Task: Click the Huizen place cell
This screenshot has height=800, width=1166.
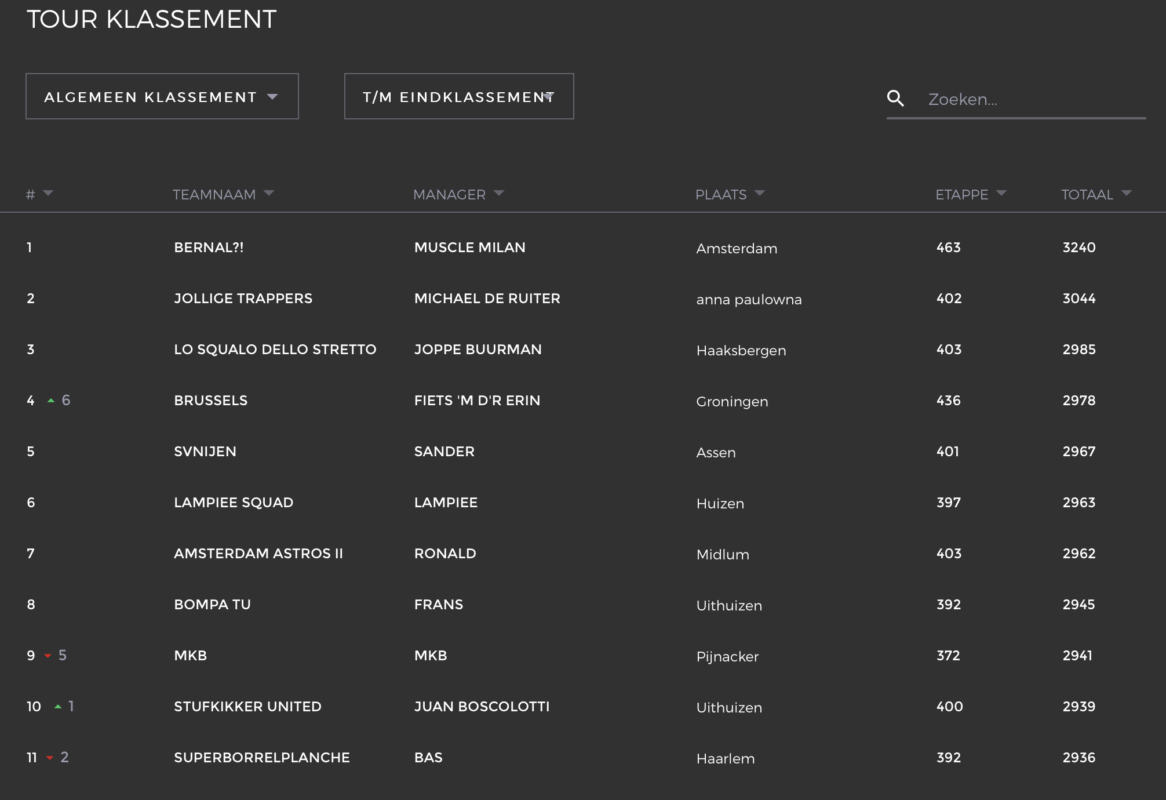Action: 720,503
